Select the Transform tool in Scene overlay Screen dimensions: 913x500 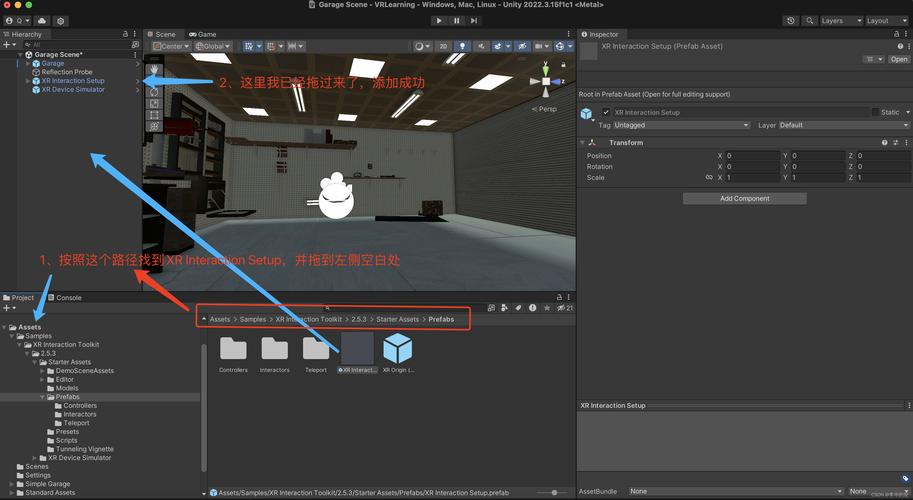click(154, 126)
